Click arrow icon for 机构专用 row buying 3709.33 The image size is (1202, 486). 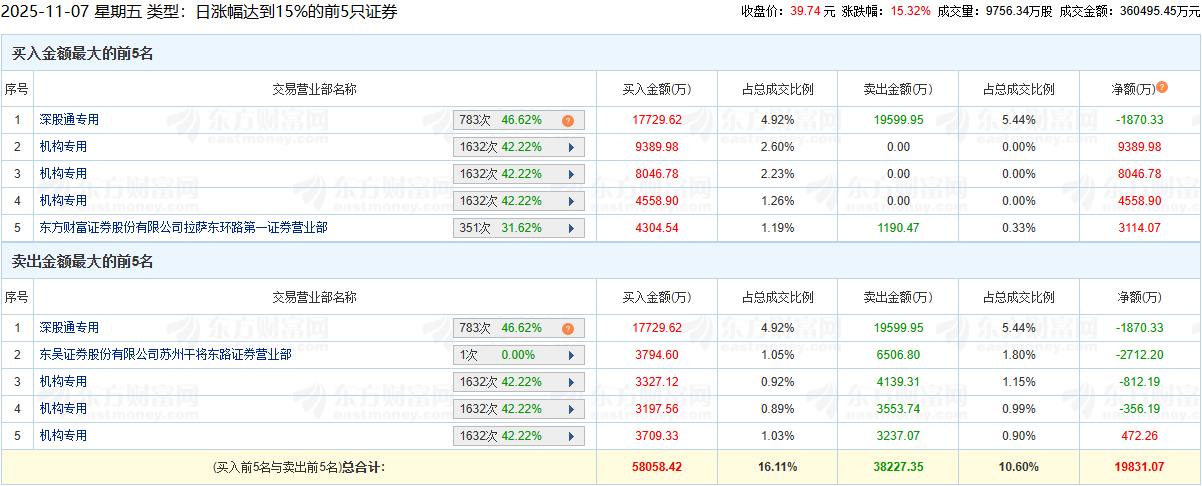pyautogui.click(x=571, y=436)
